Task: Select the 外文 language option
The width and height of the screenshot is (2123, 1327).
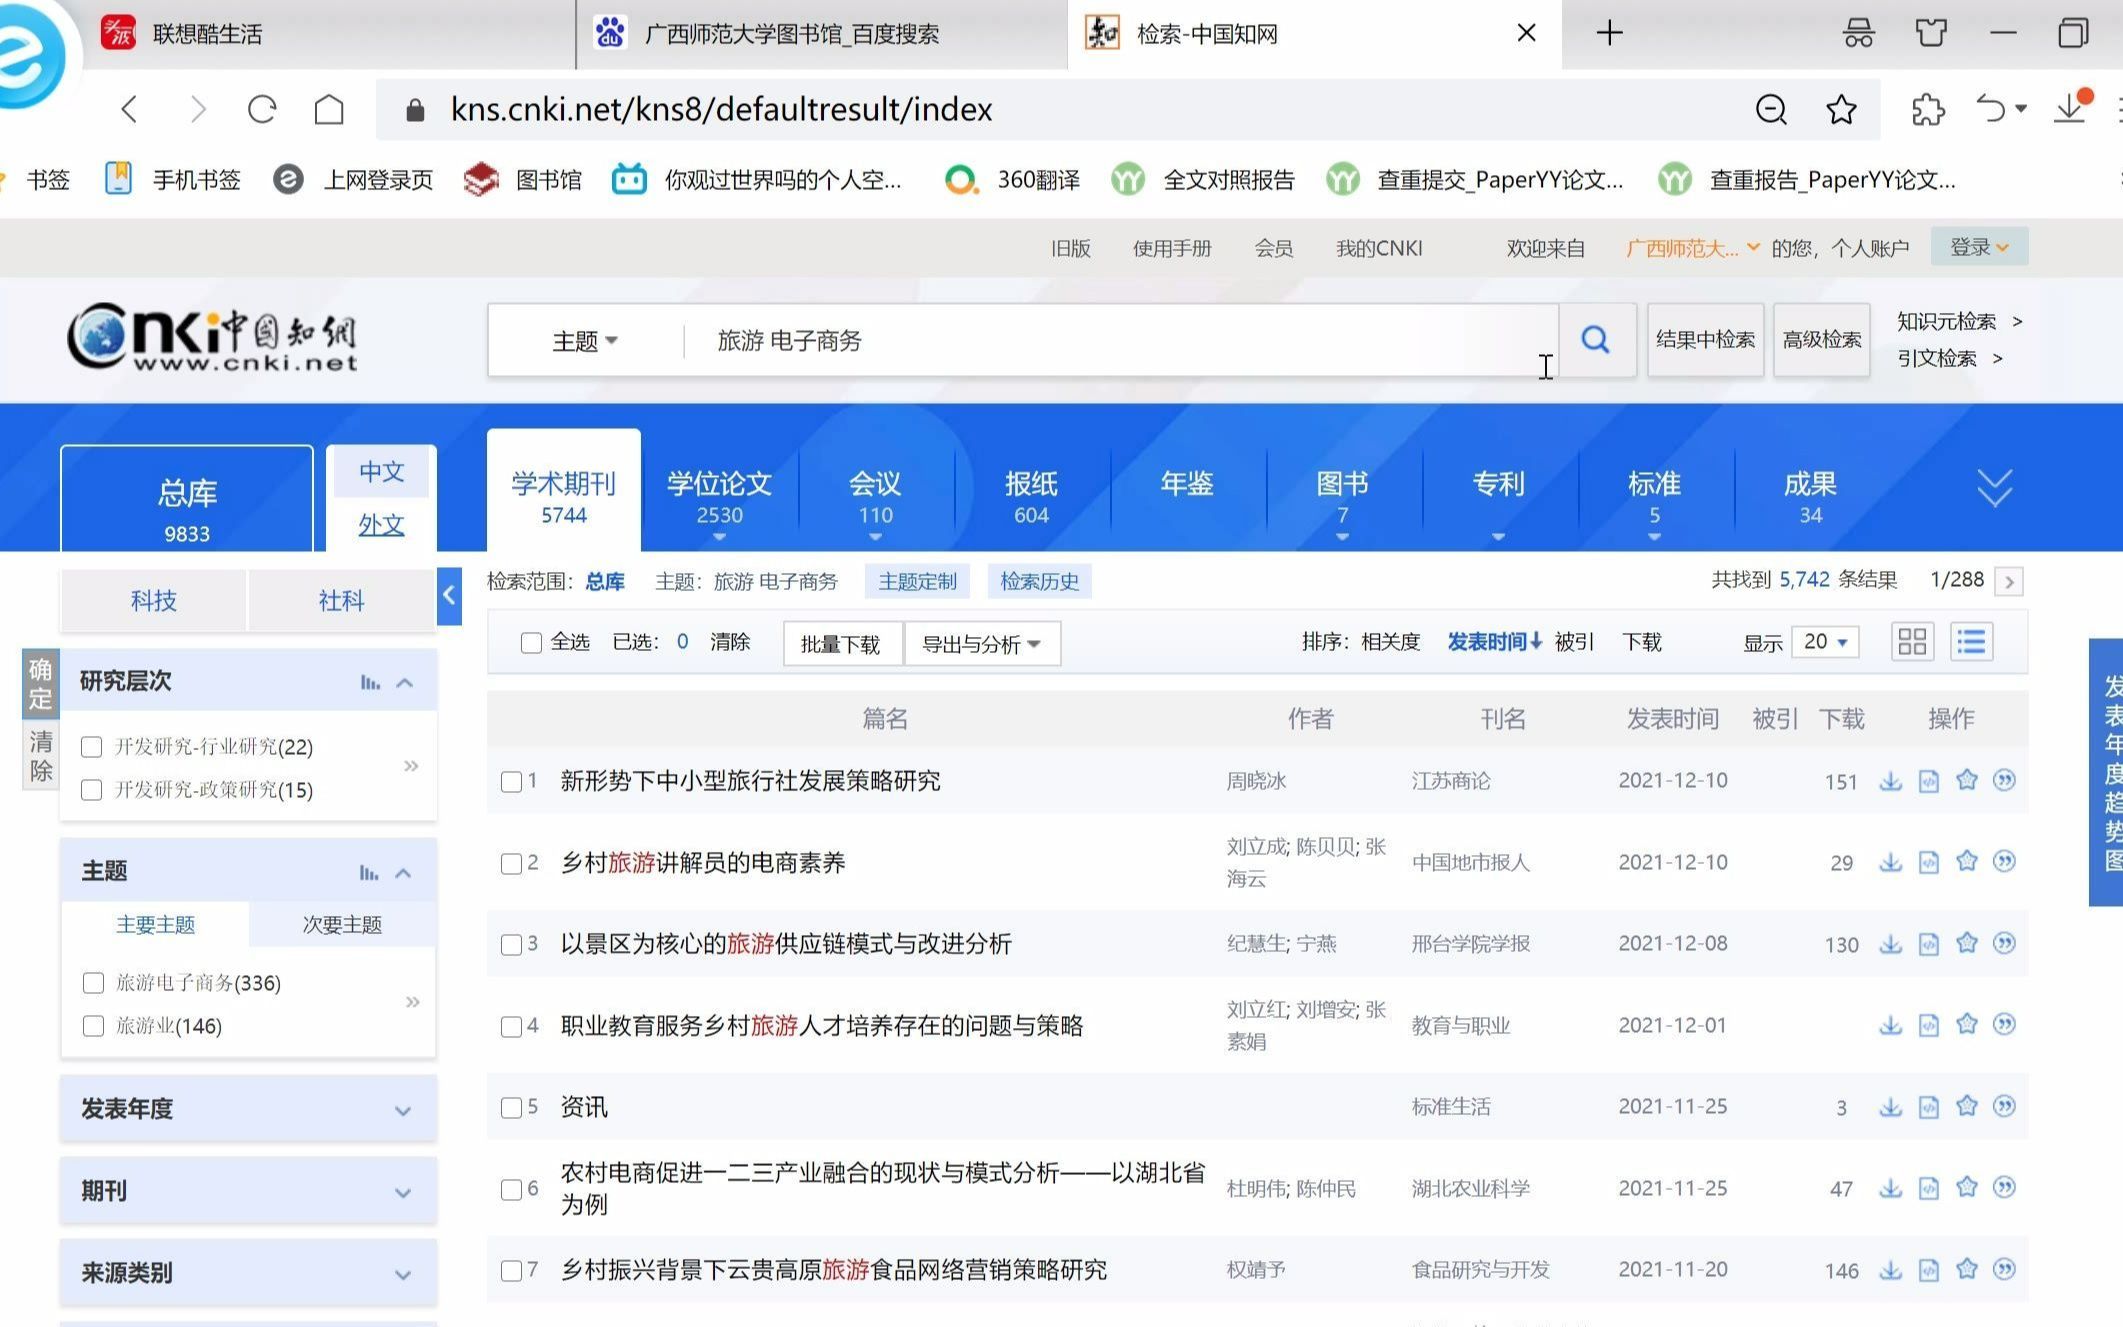Action: click(381, 525)
